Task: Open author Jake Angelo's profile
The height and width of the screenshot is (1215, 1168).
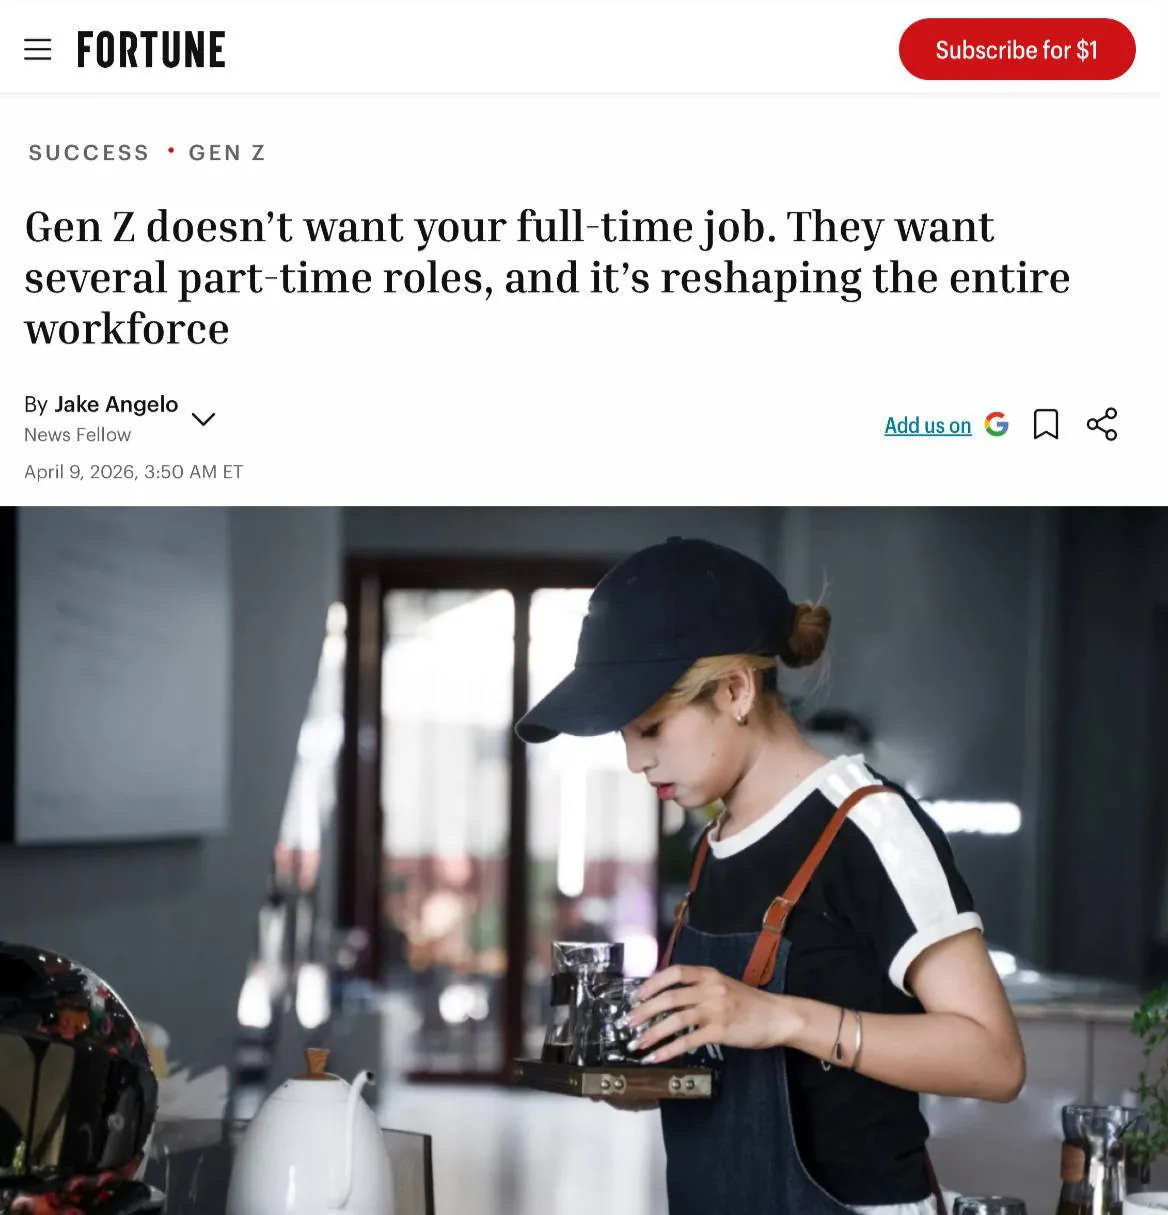Action: [x=116, y=404]
